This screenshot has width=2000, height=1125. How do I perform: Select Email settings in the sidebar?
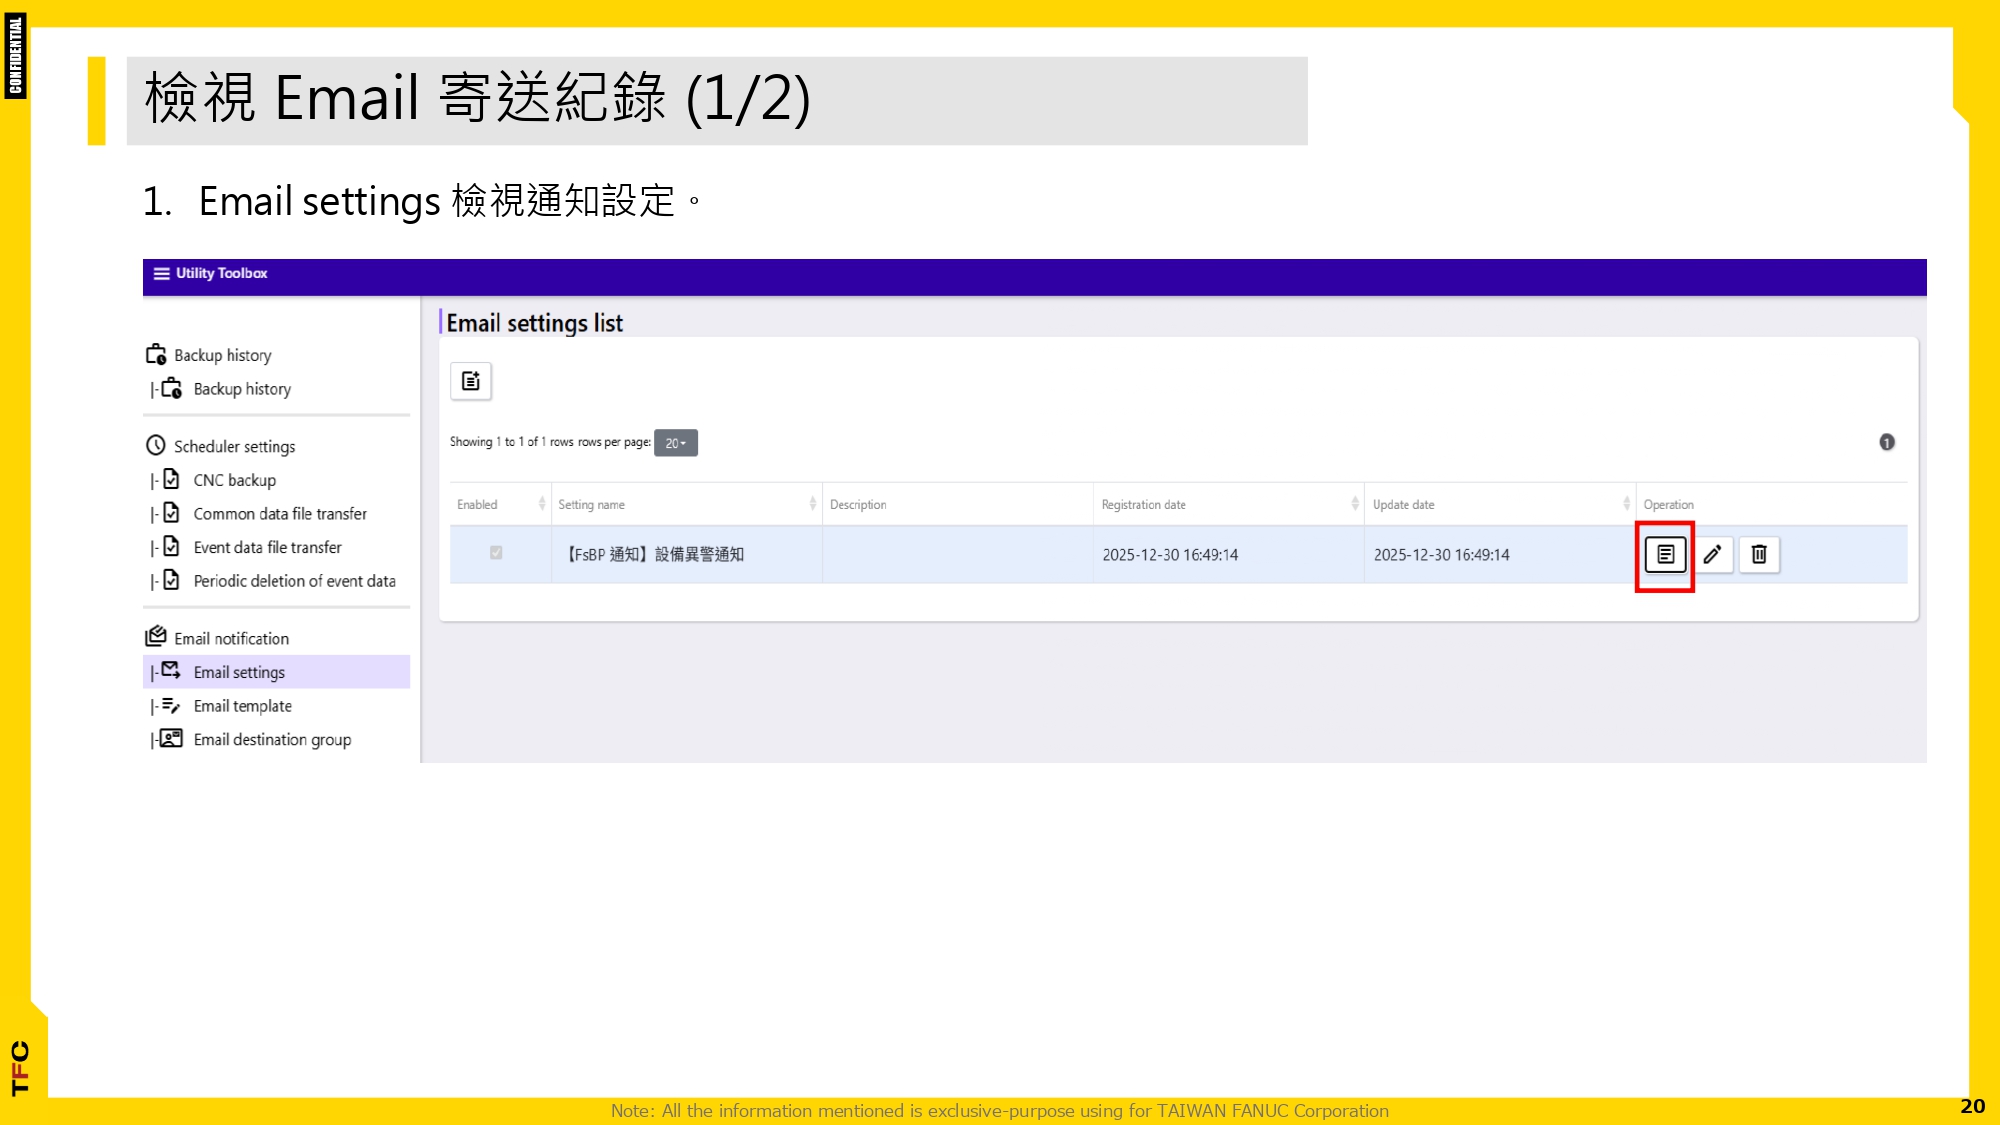[x=238, y=671]
